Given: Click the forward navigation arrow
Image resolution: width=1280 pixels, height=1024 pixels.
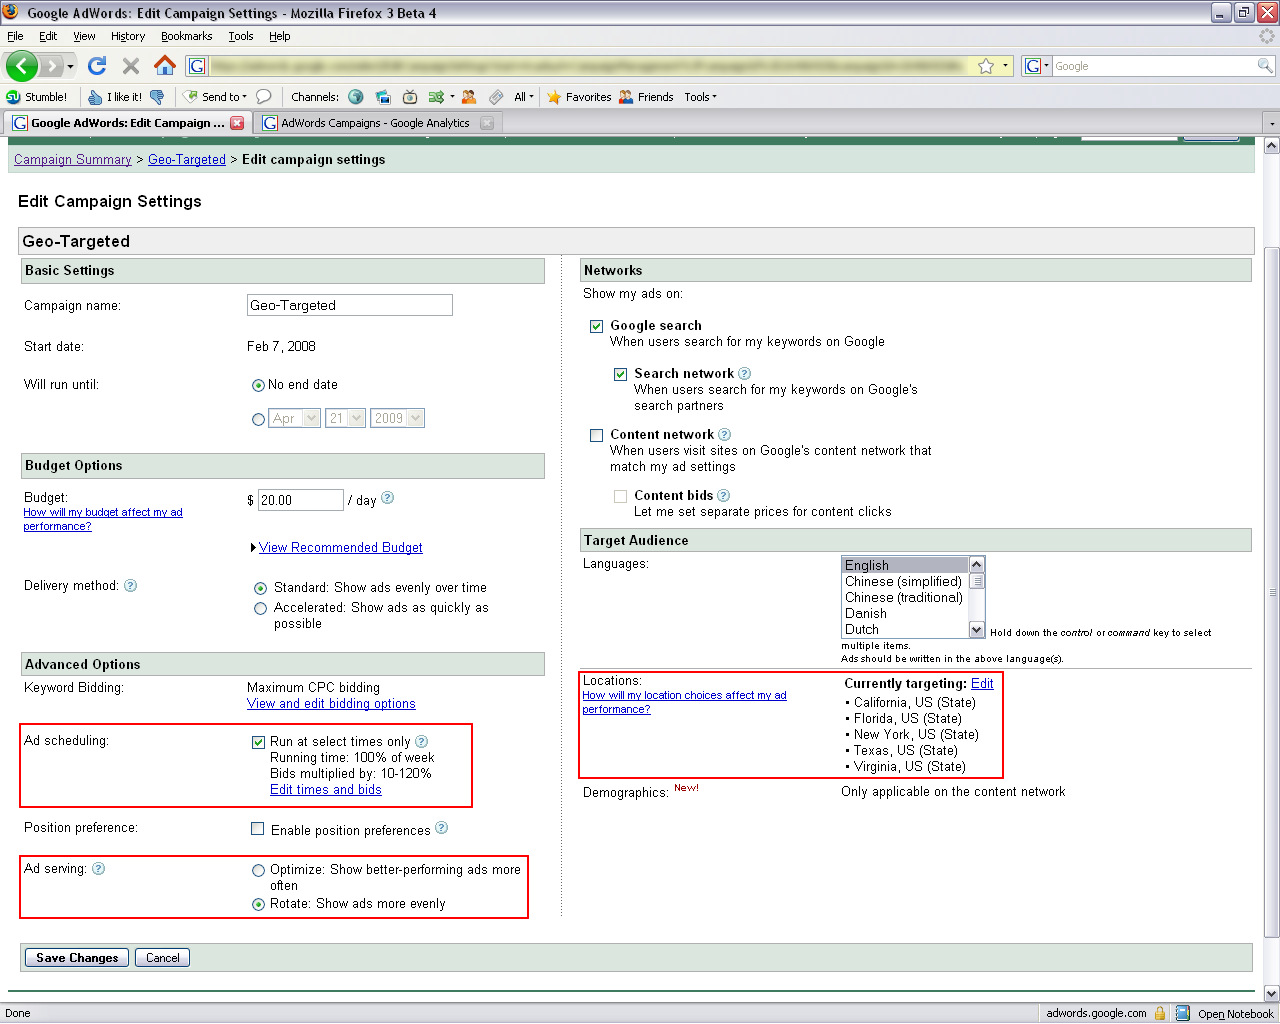Looking at the screenshot, I should click(x=53, y=66).
